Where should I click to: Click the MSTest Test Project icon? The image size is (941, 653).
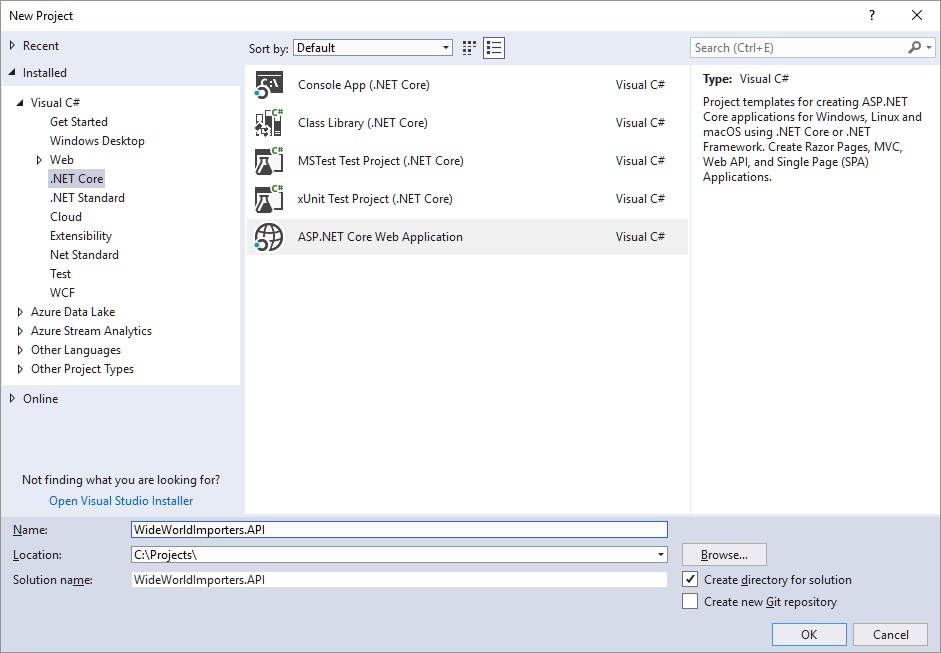269,161
